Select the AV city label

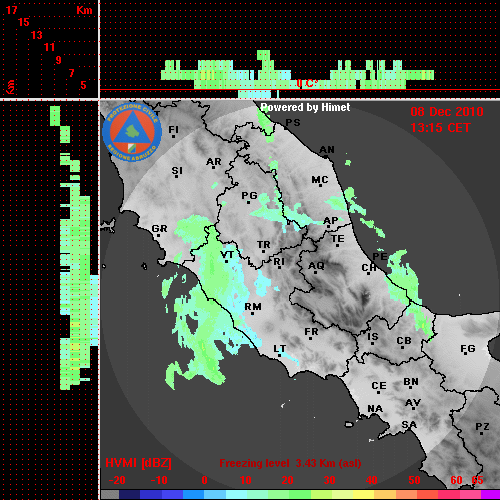pos(413,403)
